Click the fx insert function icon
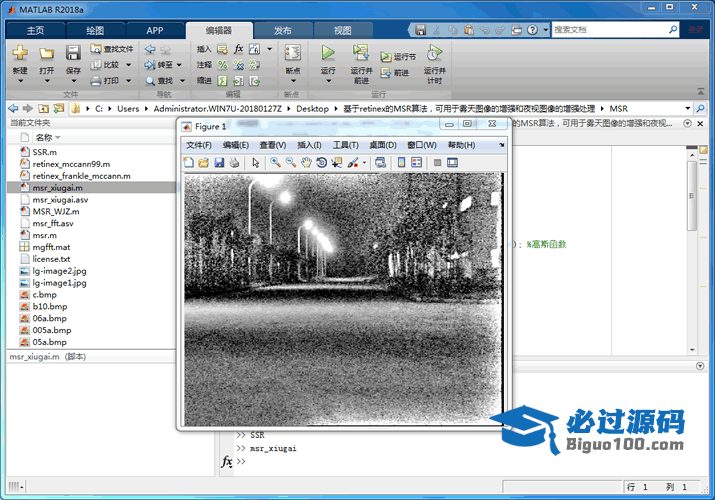 click(238, 49)
